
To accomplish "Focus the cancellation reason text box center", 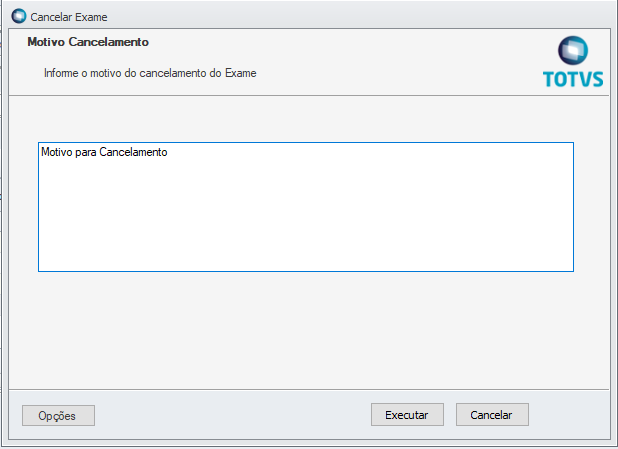I will tap(306, 207).
